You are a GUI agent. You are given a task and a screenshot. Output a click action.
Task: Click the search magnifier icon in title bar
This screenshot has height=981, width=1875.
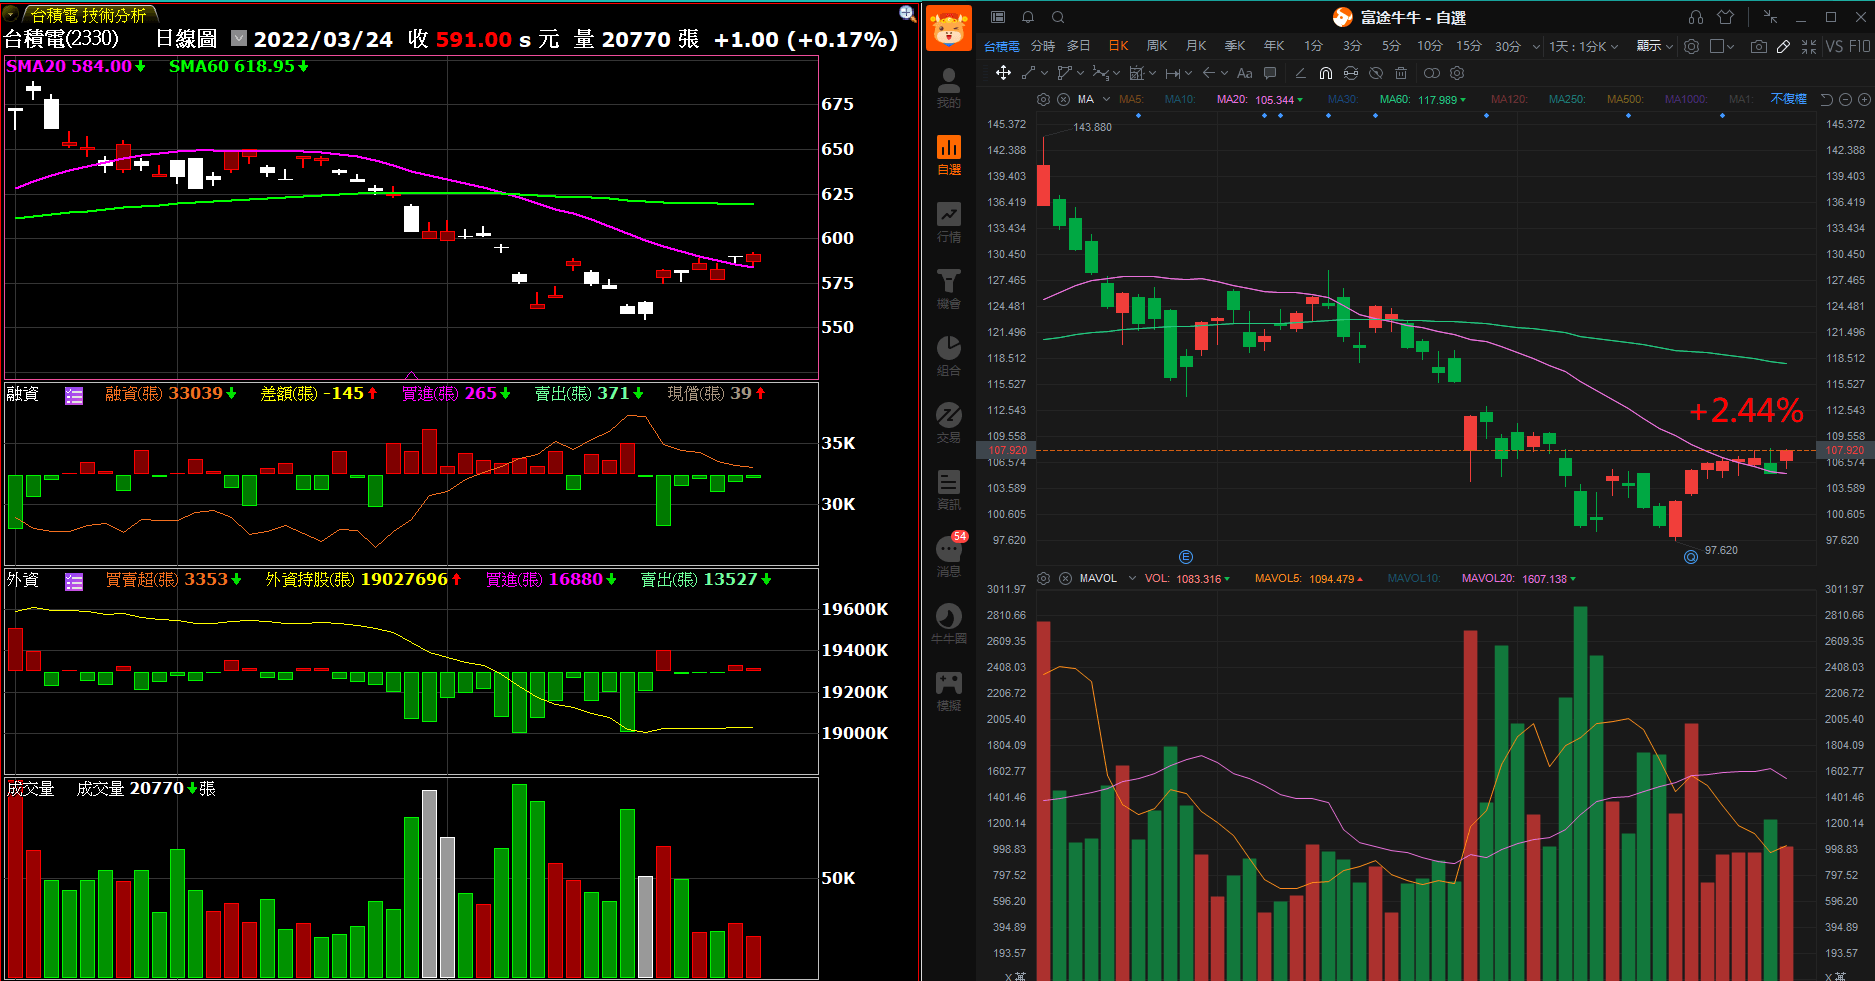coord(1058,17)
